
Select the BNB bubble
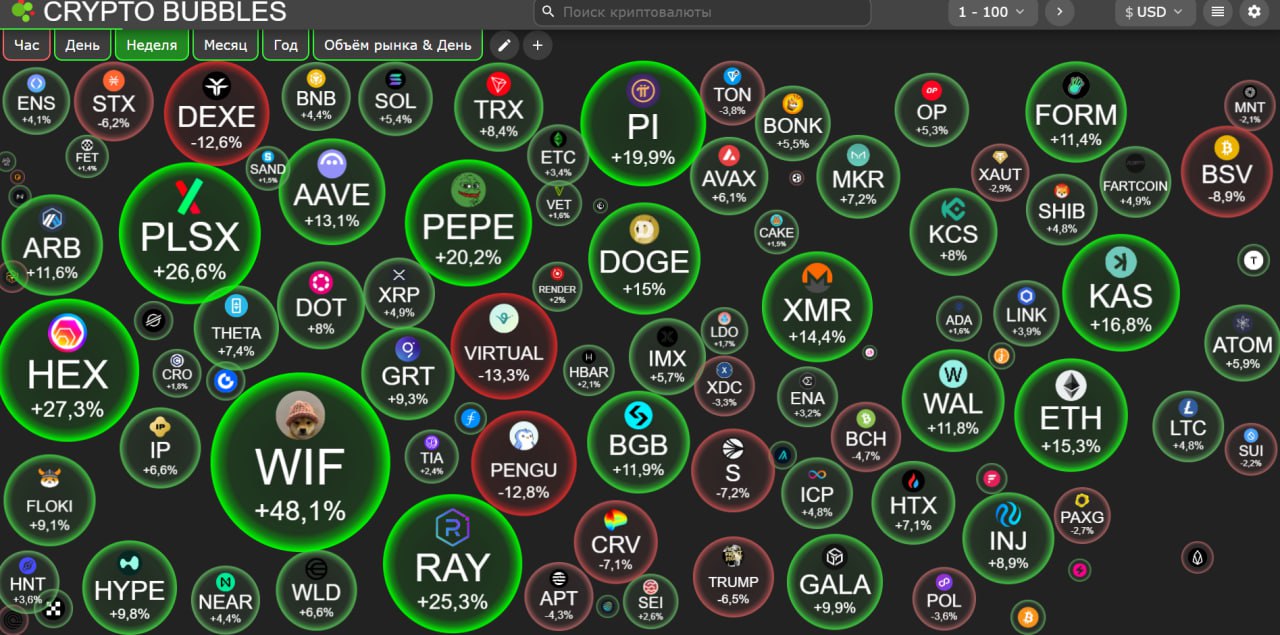pyautogui.click(x=316, y=96)
